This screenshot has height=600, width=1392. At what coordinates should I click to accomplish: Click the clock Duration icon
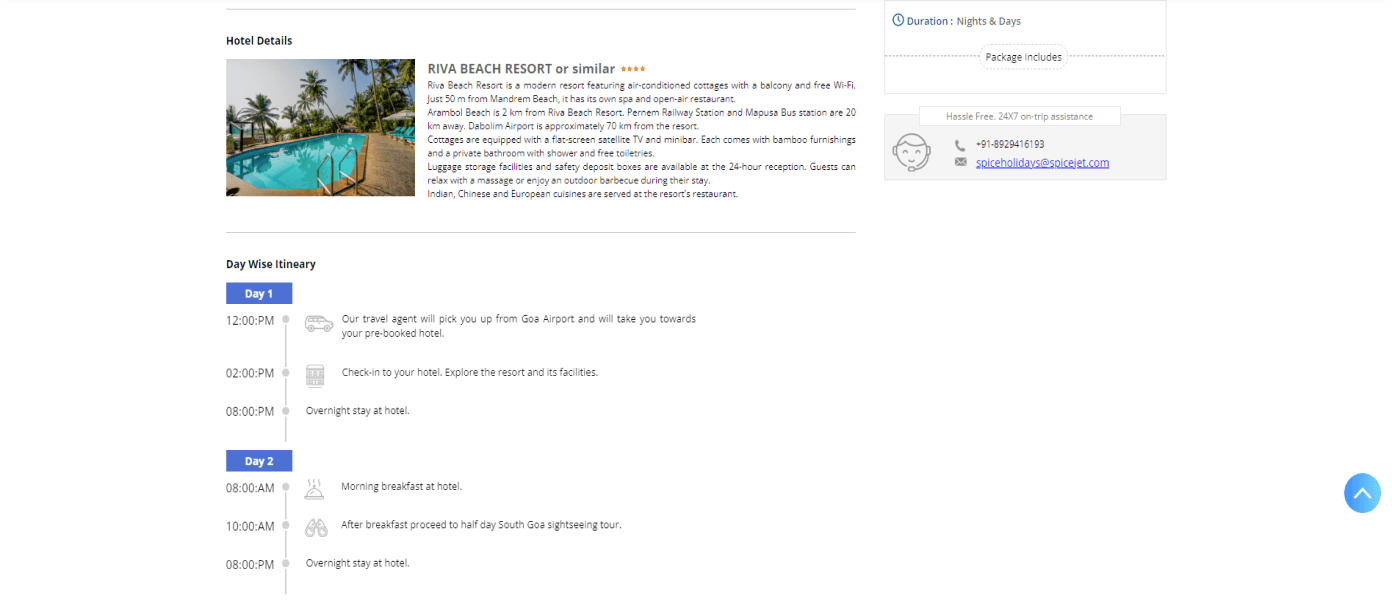coord(898,20)
